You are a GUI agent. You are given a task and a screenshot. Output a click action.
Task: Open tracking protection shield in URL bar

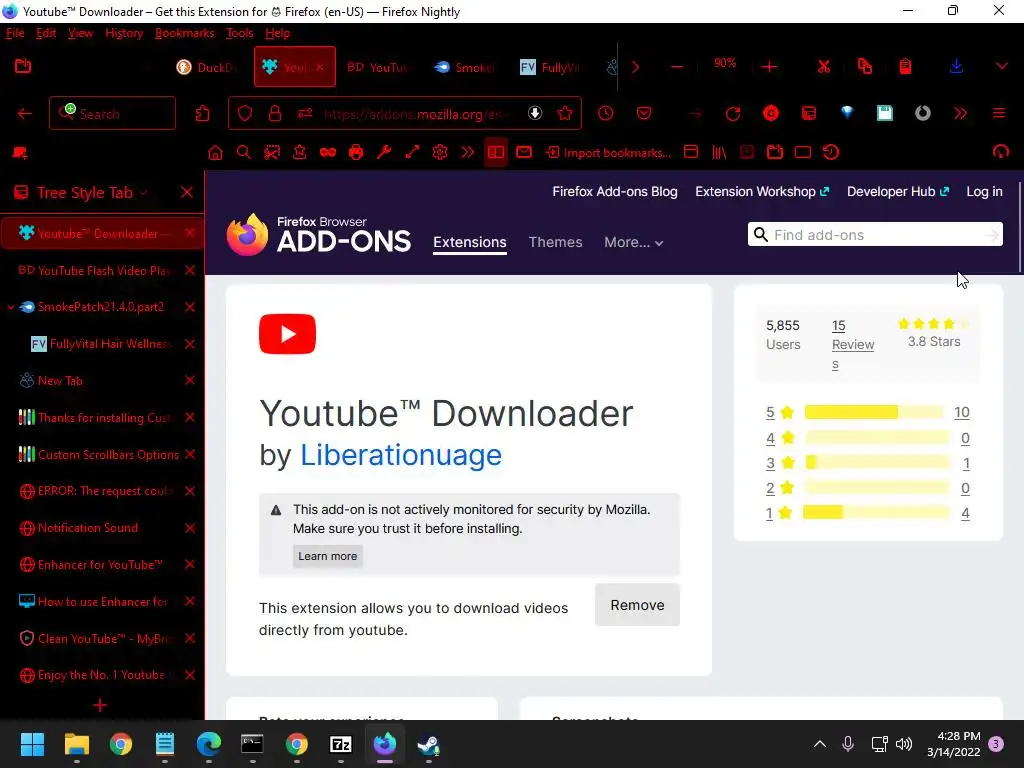click(x=245, y=114)
